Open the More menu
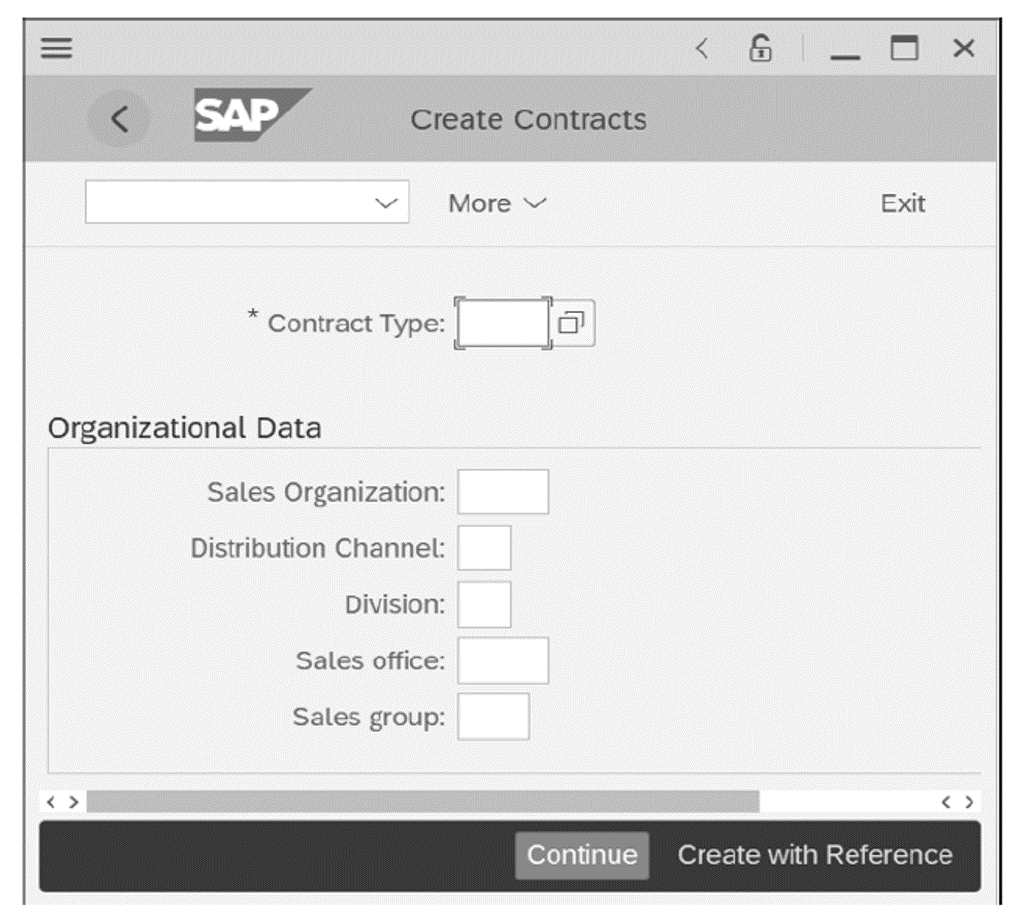1015x920 pixels. pos(494,203)
